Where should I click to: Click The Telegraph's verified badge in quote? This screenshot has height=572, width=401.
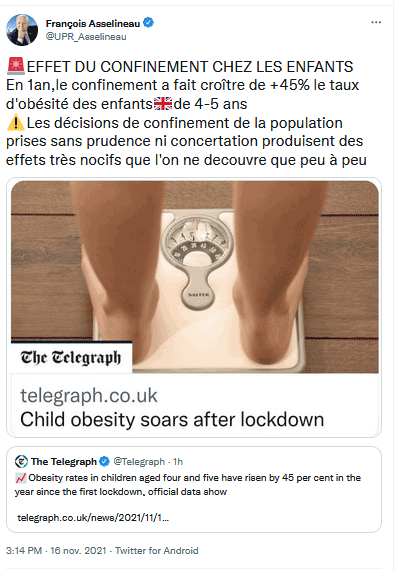tap(105, 461)
